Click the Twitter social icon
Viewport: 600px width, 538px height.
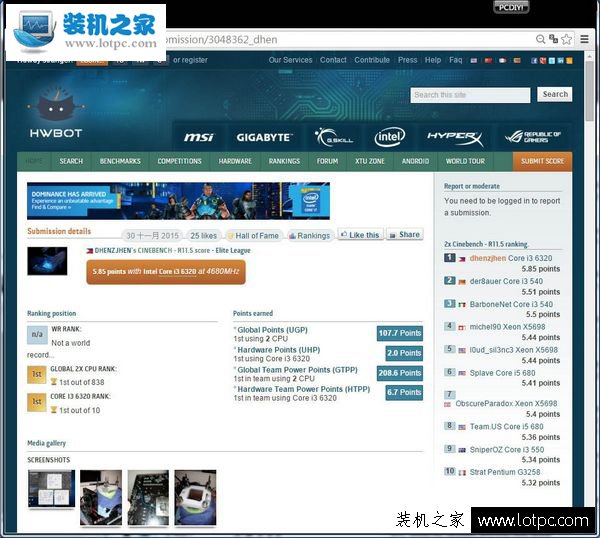[551, 60]
